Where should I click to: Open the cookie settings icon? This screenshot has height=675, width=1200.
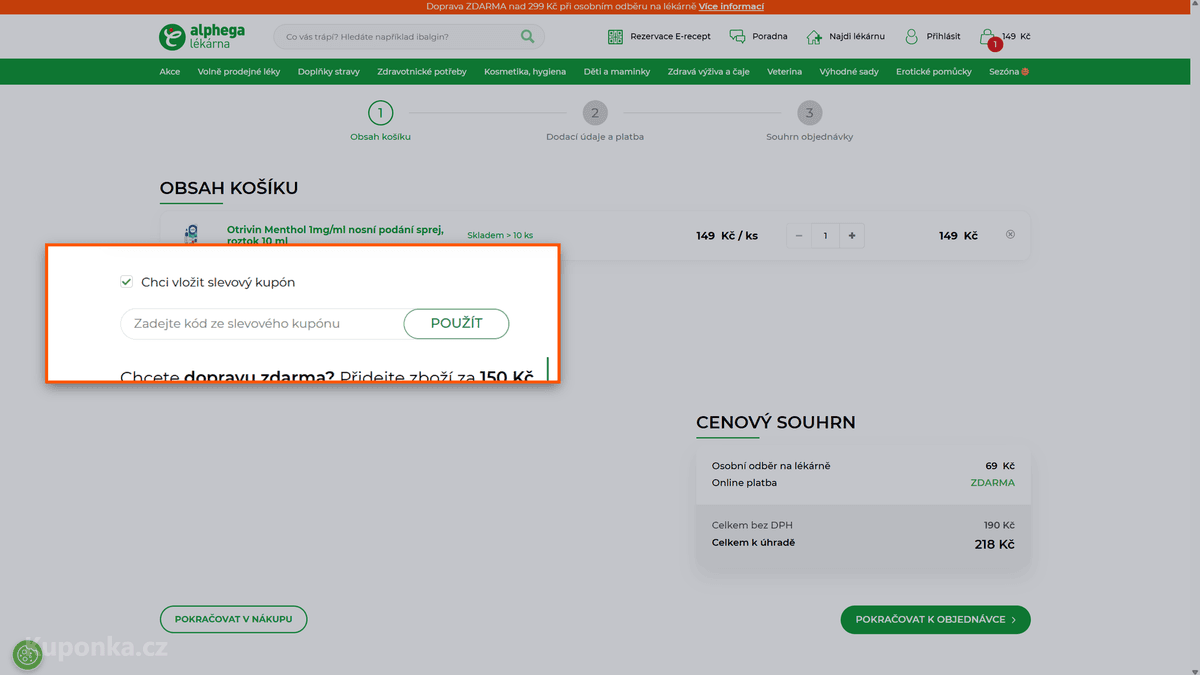coord(27,655)
